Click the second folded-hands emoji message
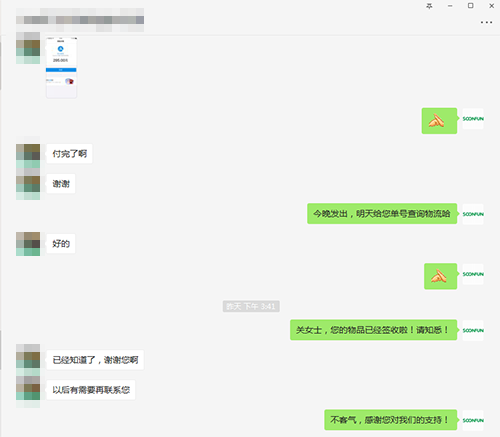 pos(440,276)
